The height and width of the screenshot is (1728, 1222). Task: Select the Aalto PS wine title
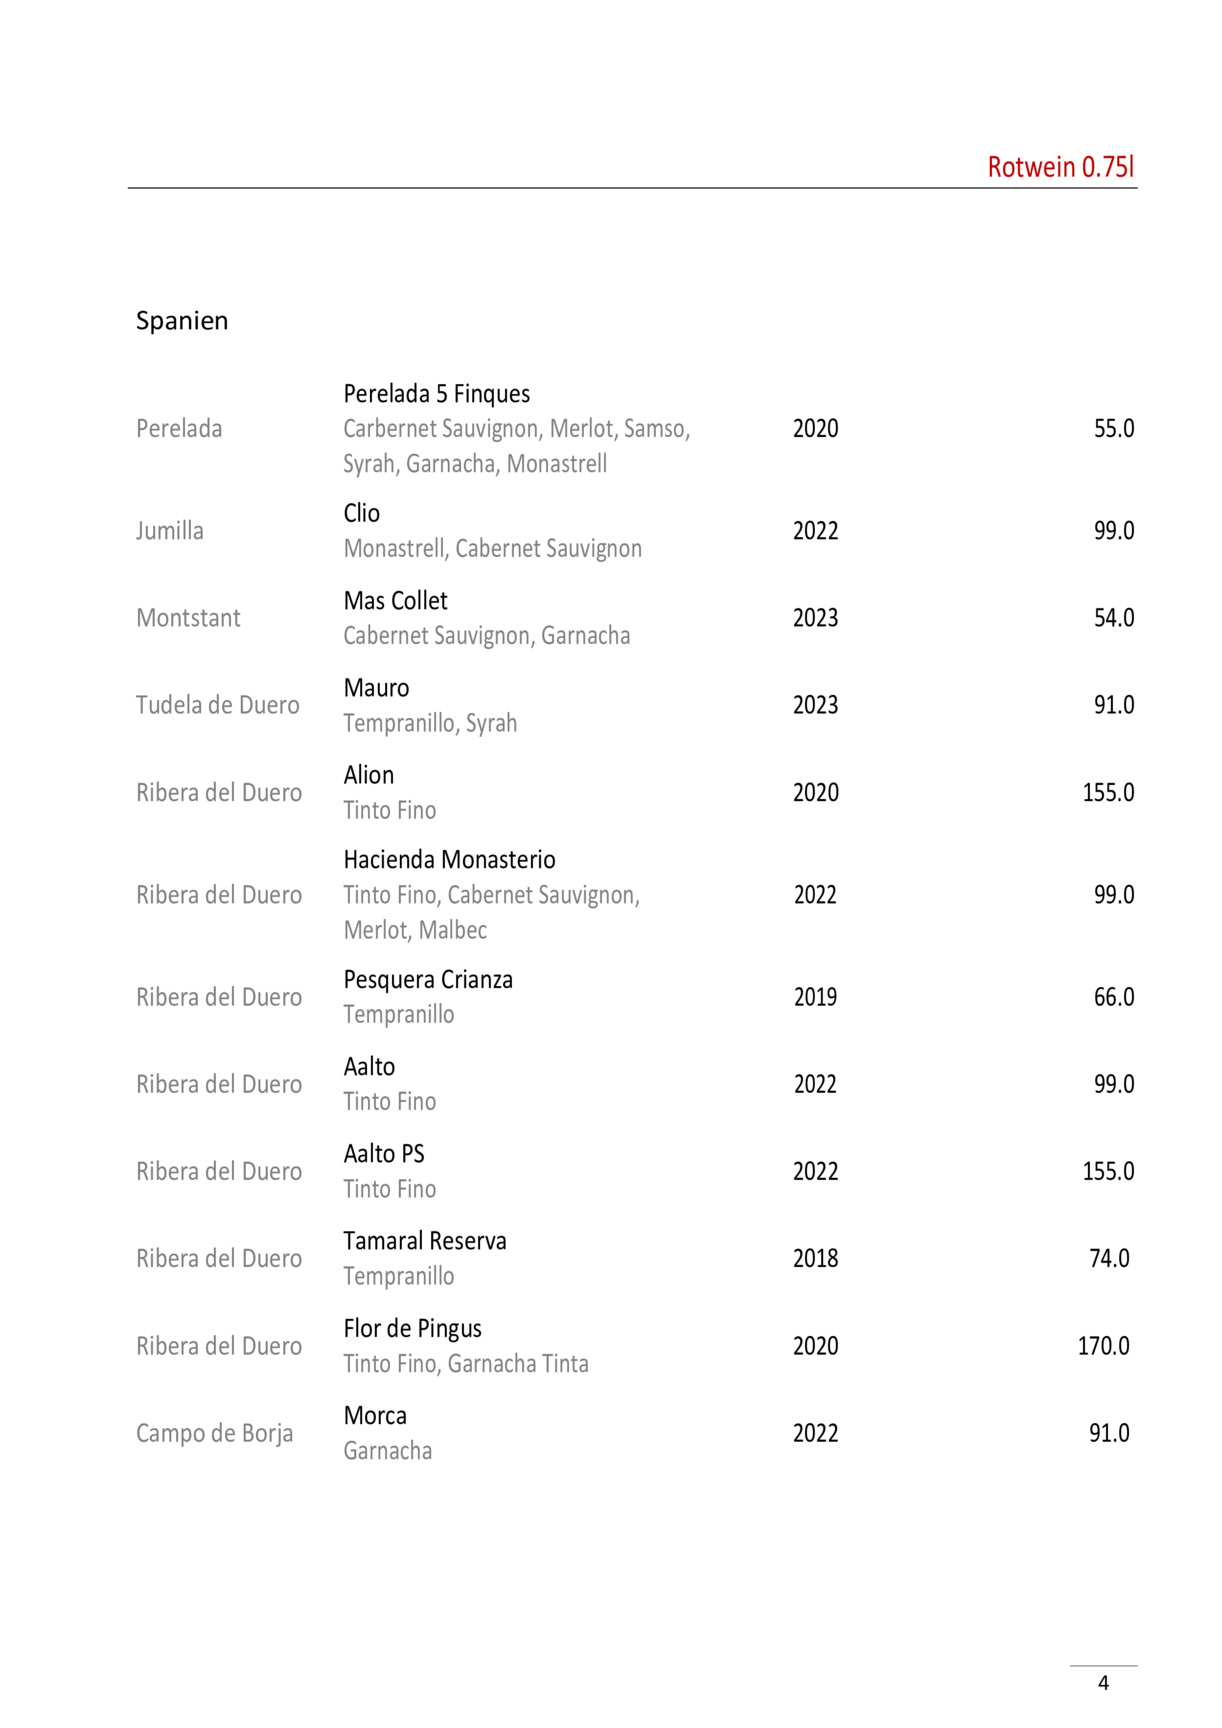384,1154
